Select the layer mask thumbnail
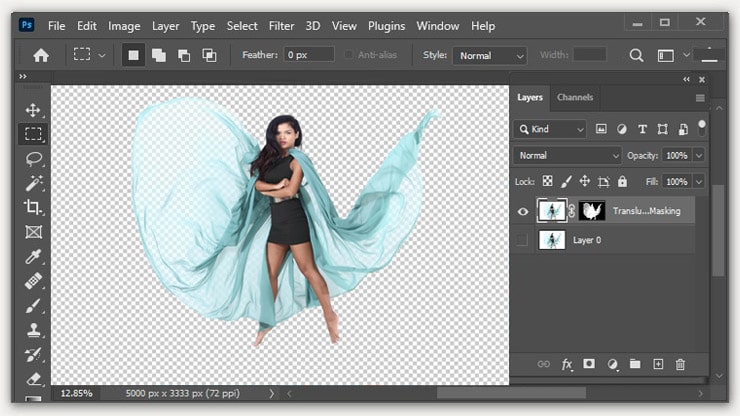740x416 pixels. [x=591, y=211]
